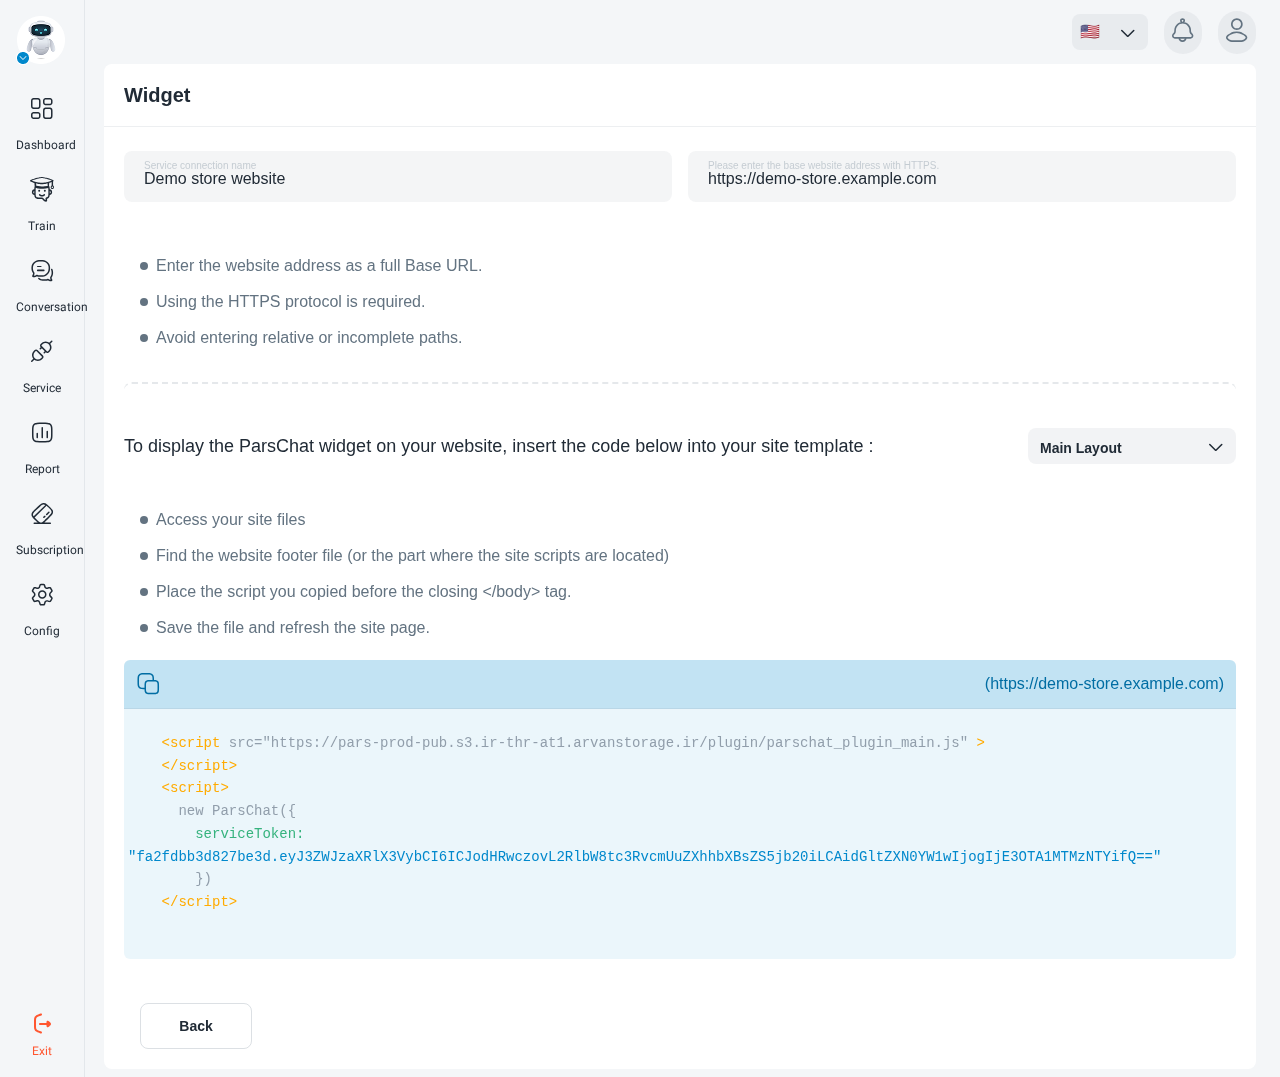Click 'Access your site files' bullet
The image size is (1280, 1077).
[x=230, y=519]
